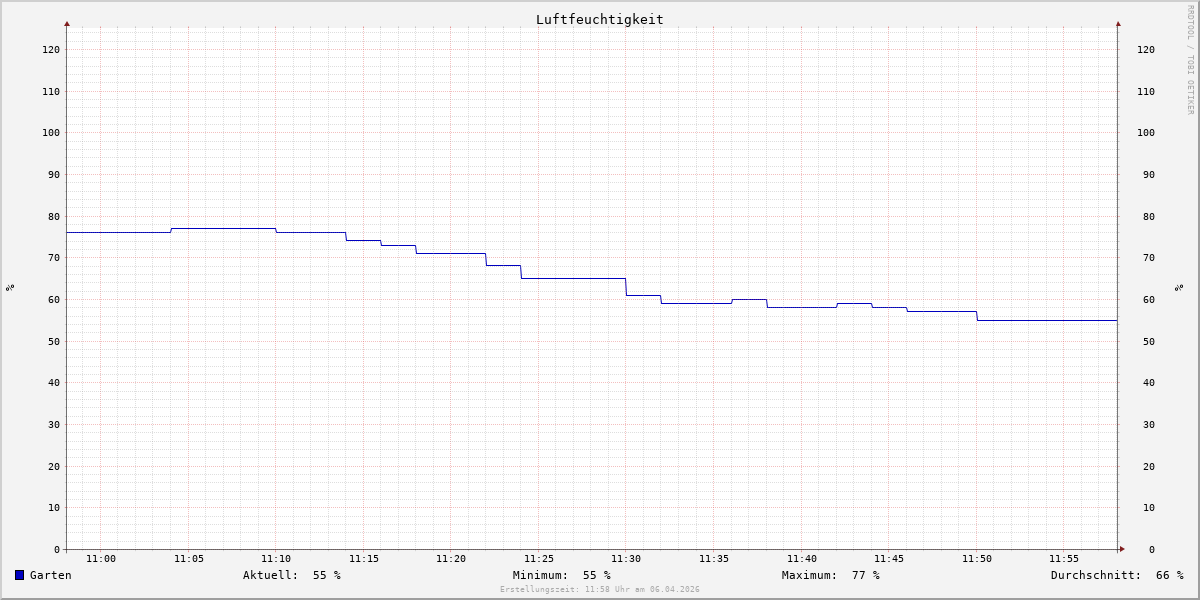1200x600 pixels.
Task: Click the 20 label on the left axis
Action: 54,466
